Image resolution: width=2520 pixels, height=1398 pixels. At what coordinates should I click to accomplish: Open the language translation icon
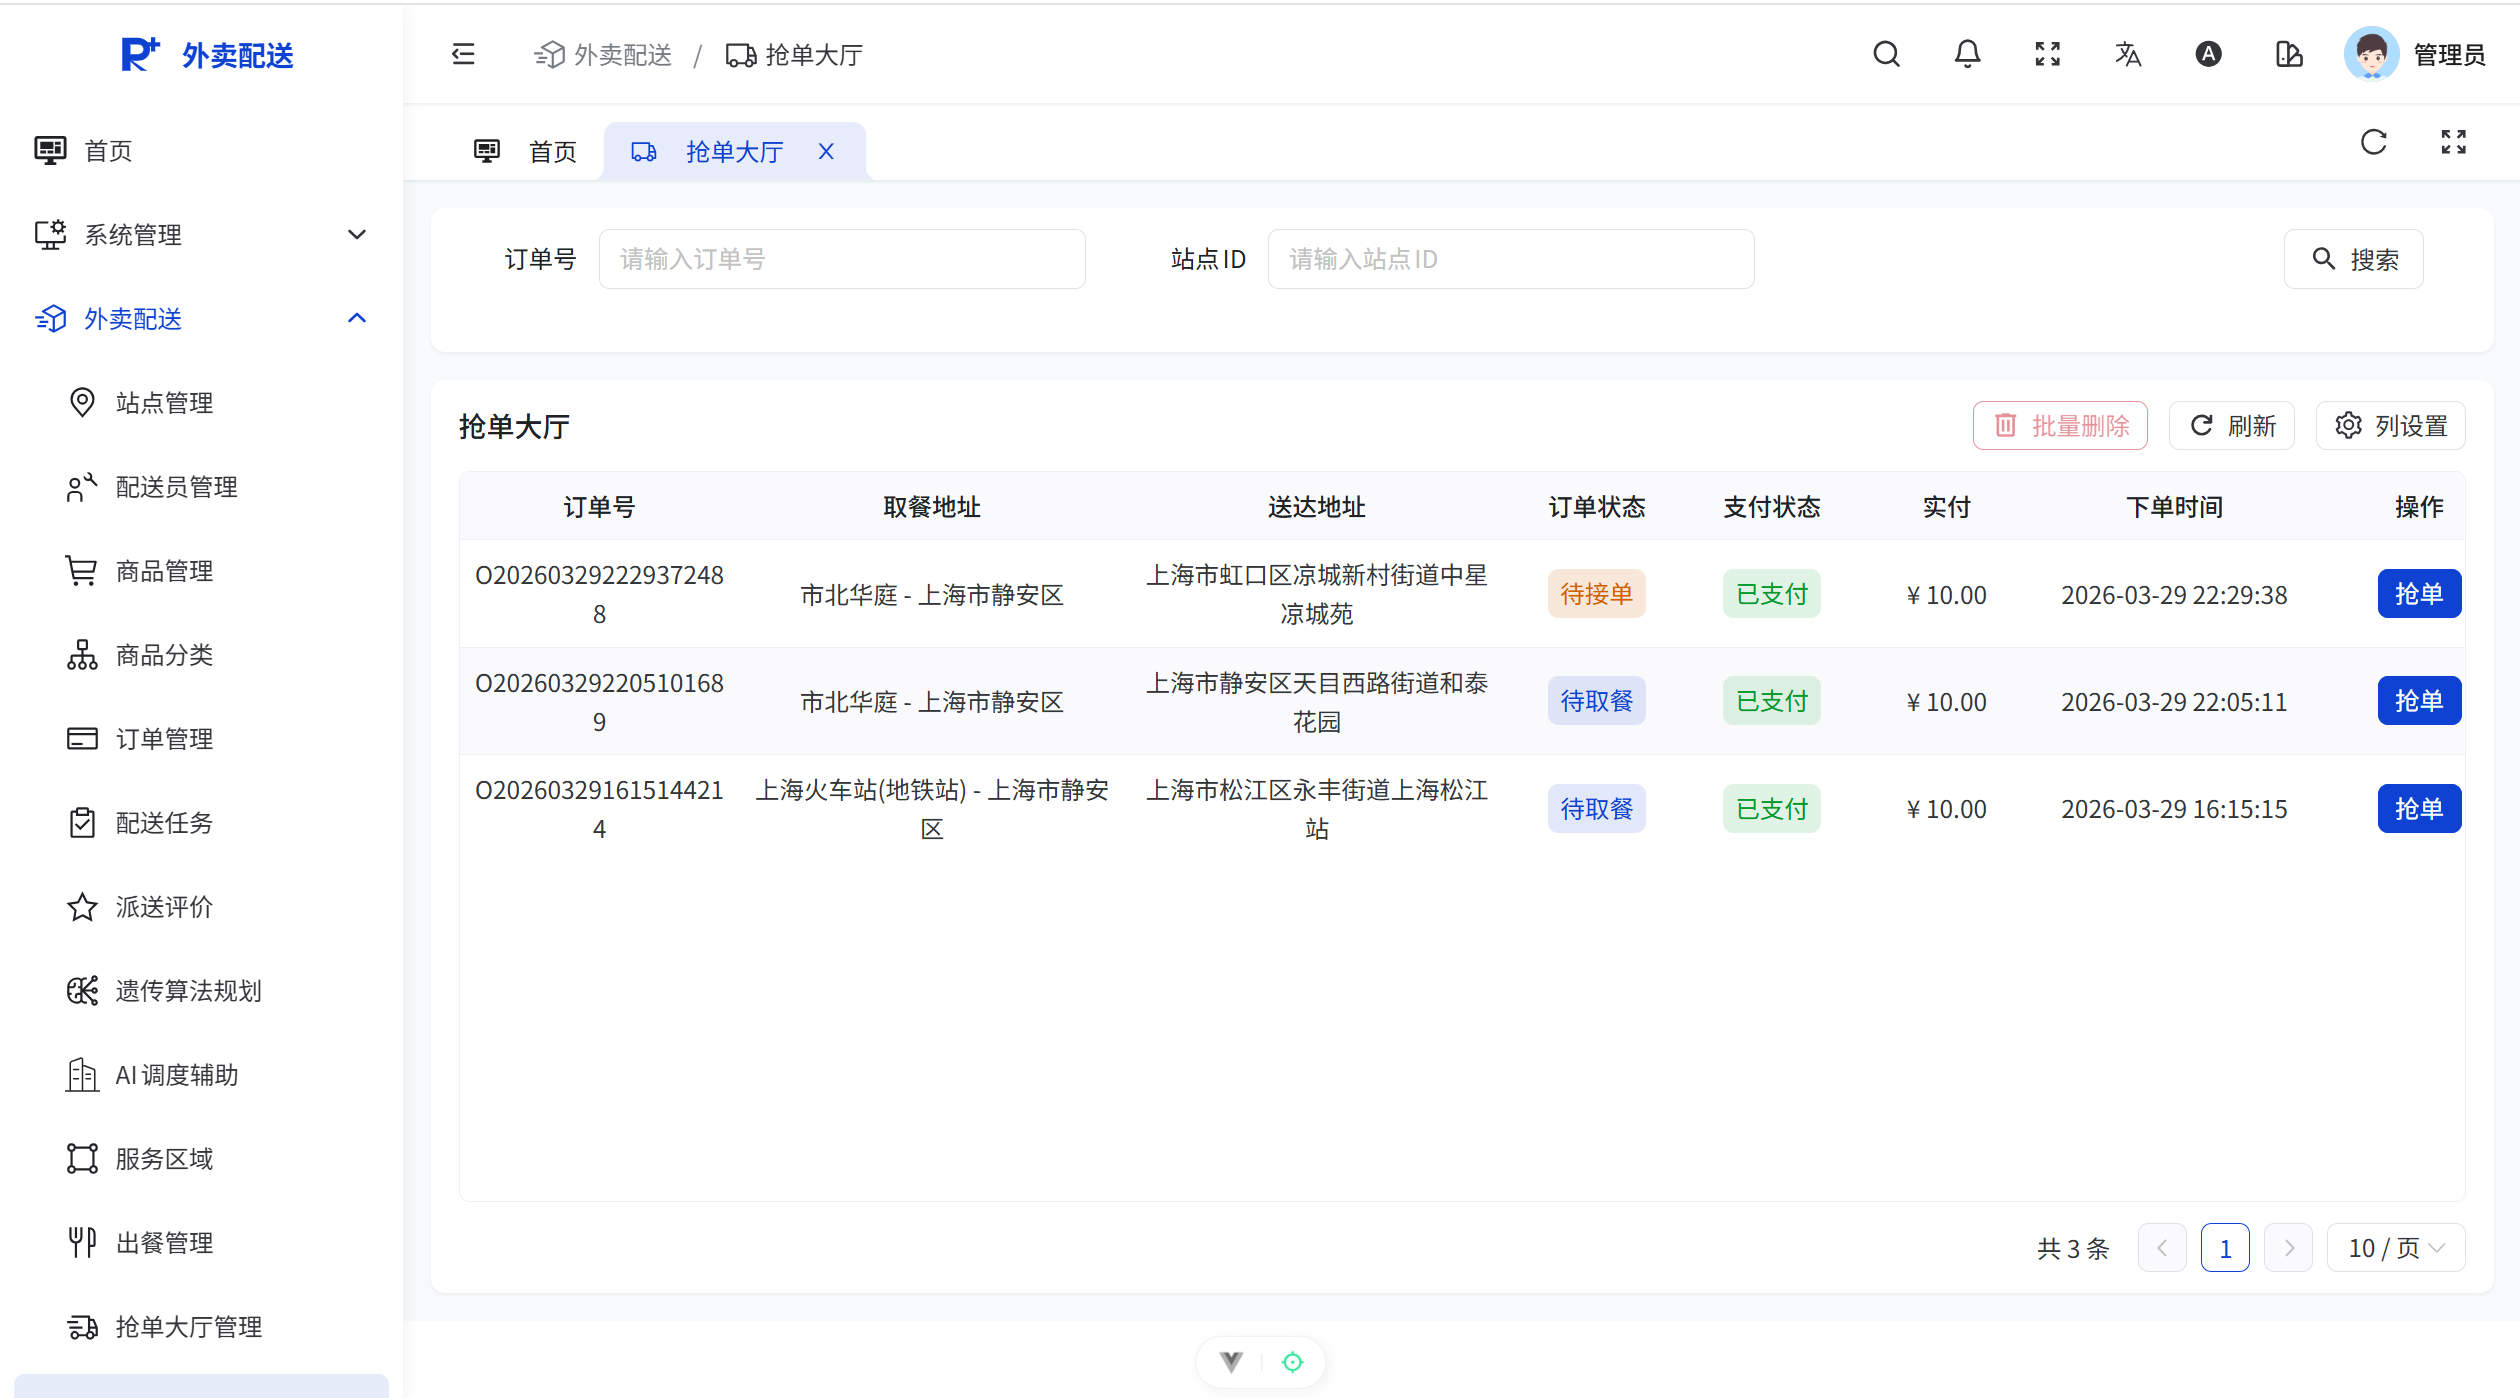tap(2128, 54)
